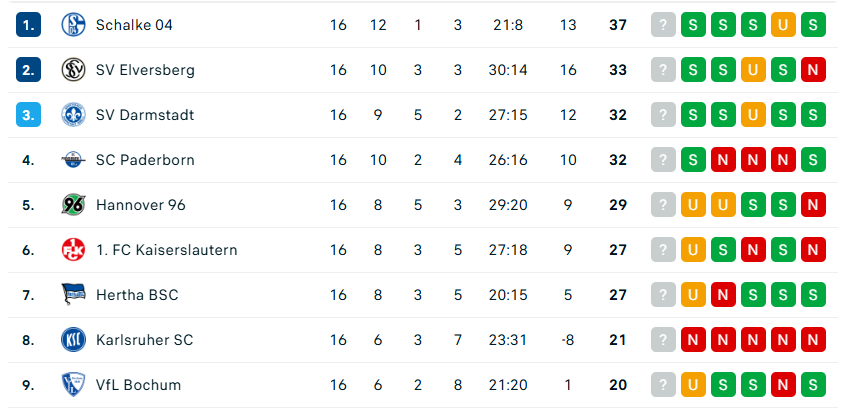Click Hertha BSC's upcoming match question mark
This screenshot has height=408, width=846.
pos(662,295)
